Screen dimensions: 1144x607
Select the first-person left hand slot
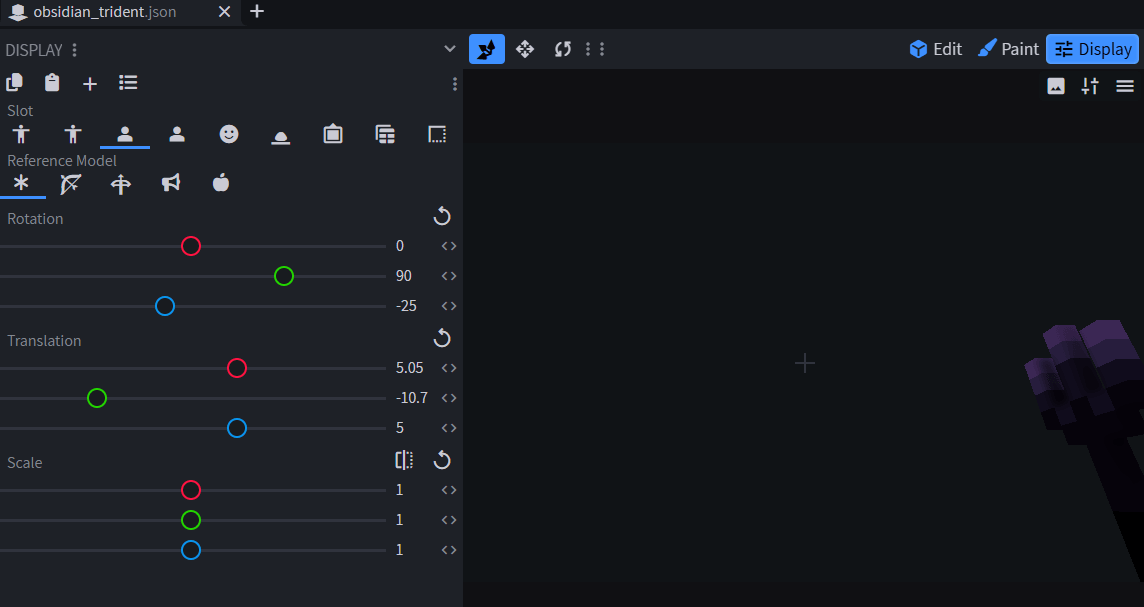coord(177,134)
